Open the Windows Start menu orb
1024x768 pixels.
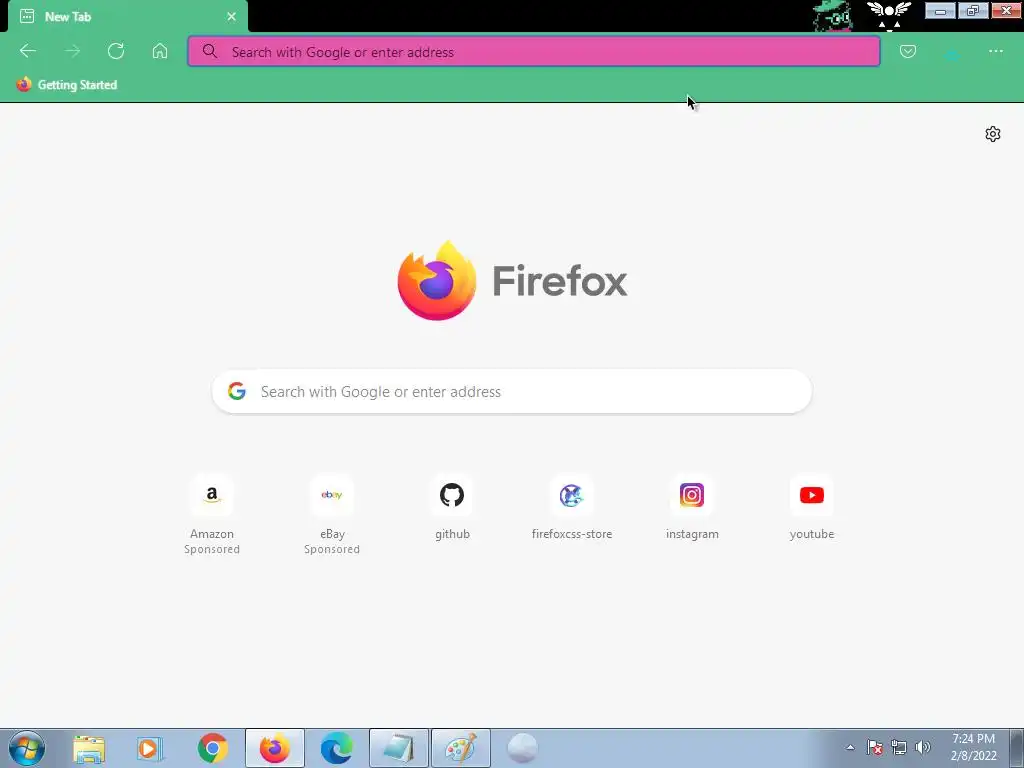pos(27,748)
